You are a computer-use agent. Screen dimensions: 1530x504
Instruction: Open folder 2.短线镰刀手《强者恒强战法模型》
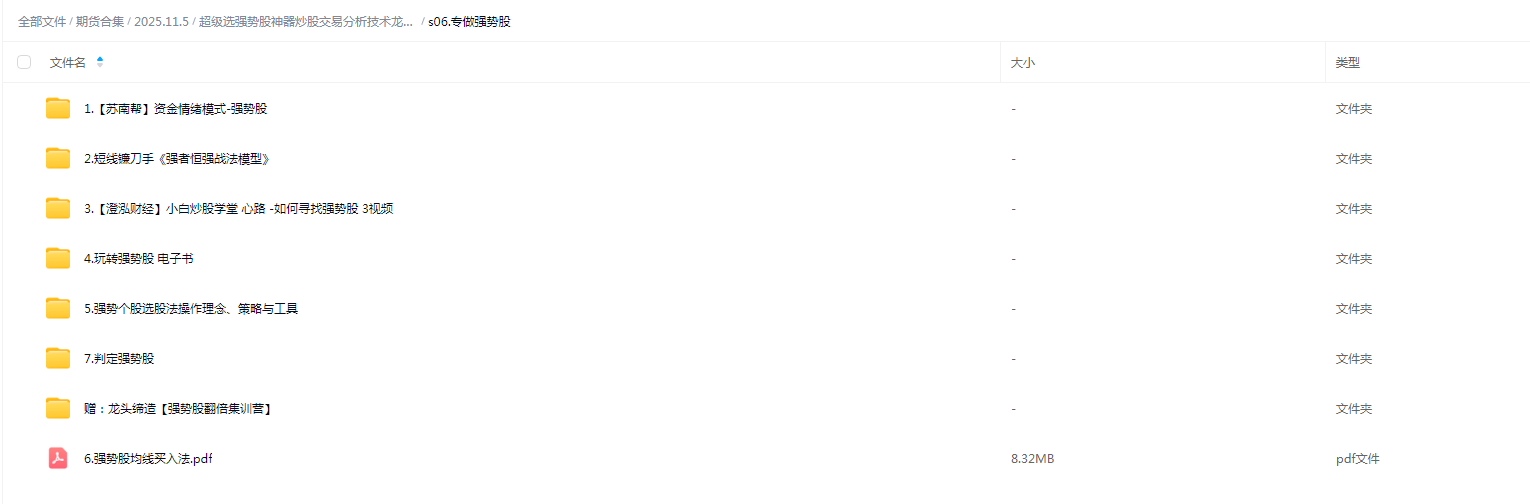pyautogui.click(x=177, y=159)
